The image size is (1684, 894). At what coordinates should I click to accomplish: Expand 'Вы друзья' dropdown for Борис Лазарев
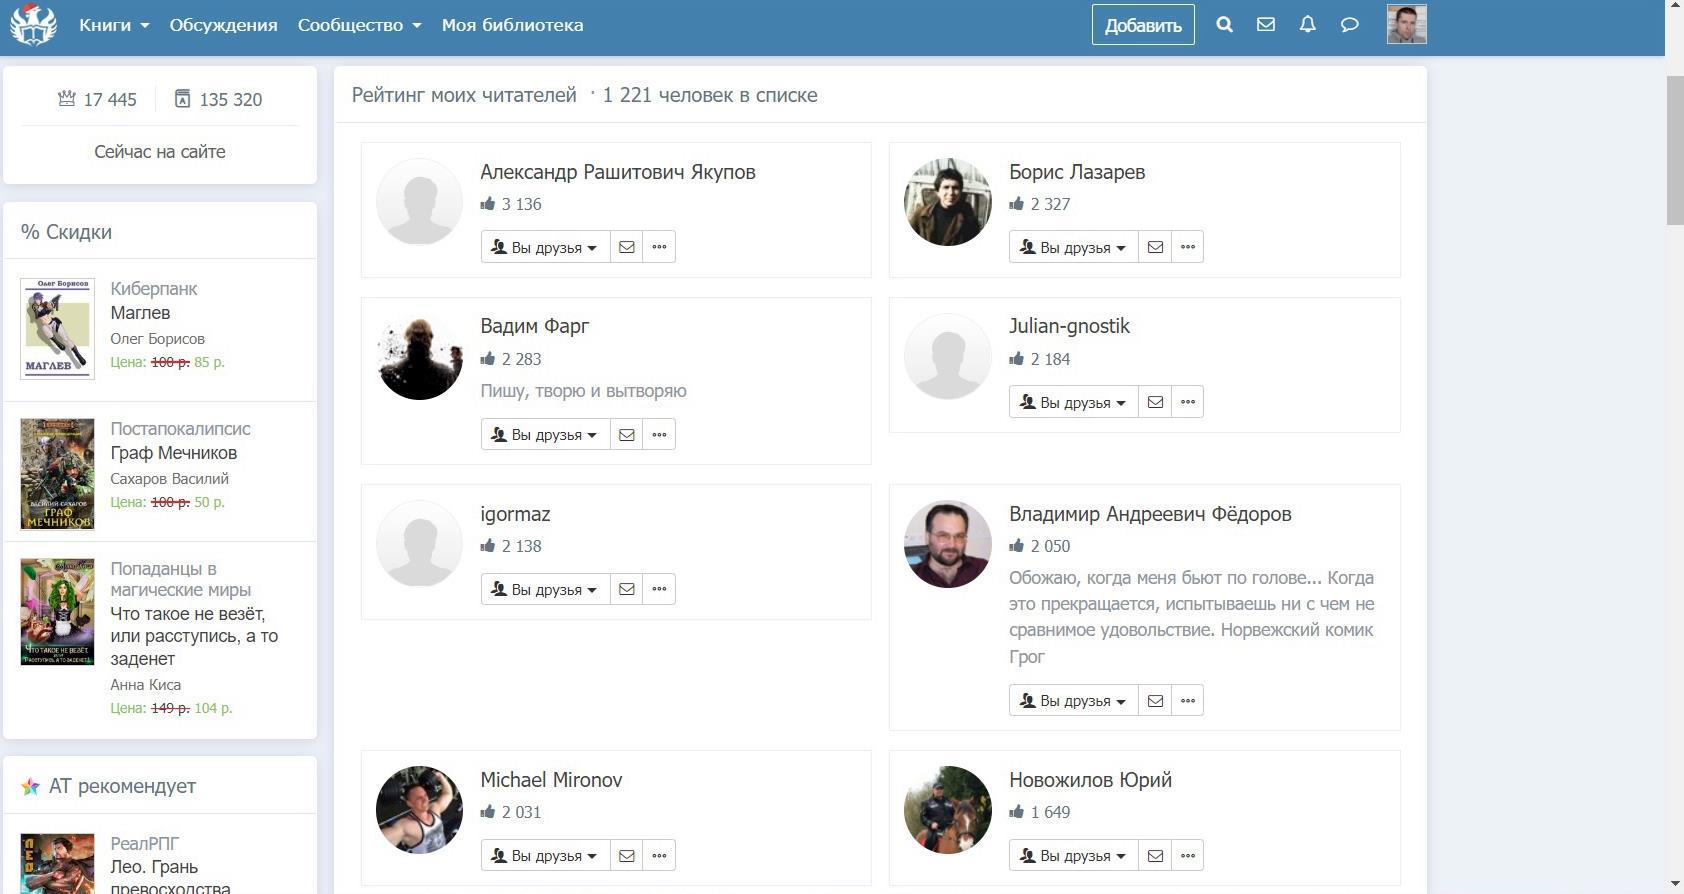point(1074,247)
